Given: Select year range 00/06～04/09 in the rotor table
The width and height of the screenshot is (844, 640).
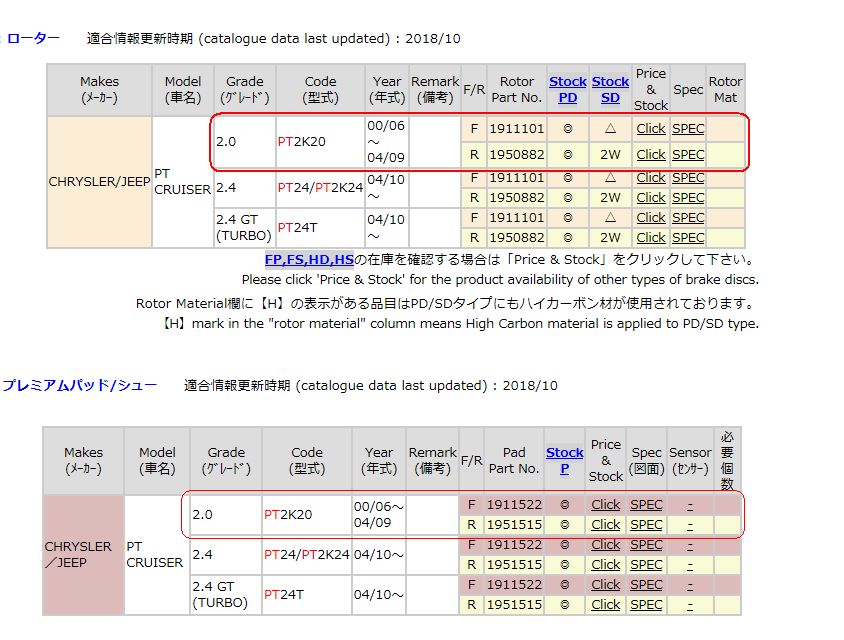Looking at the screenshot, I should (x=386, y=142).
